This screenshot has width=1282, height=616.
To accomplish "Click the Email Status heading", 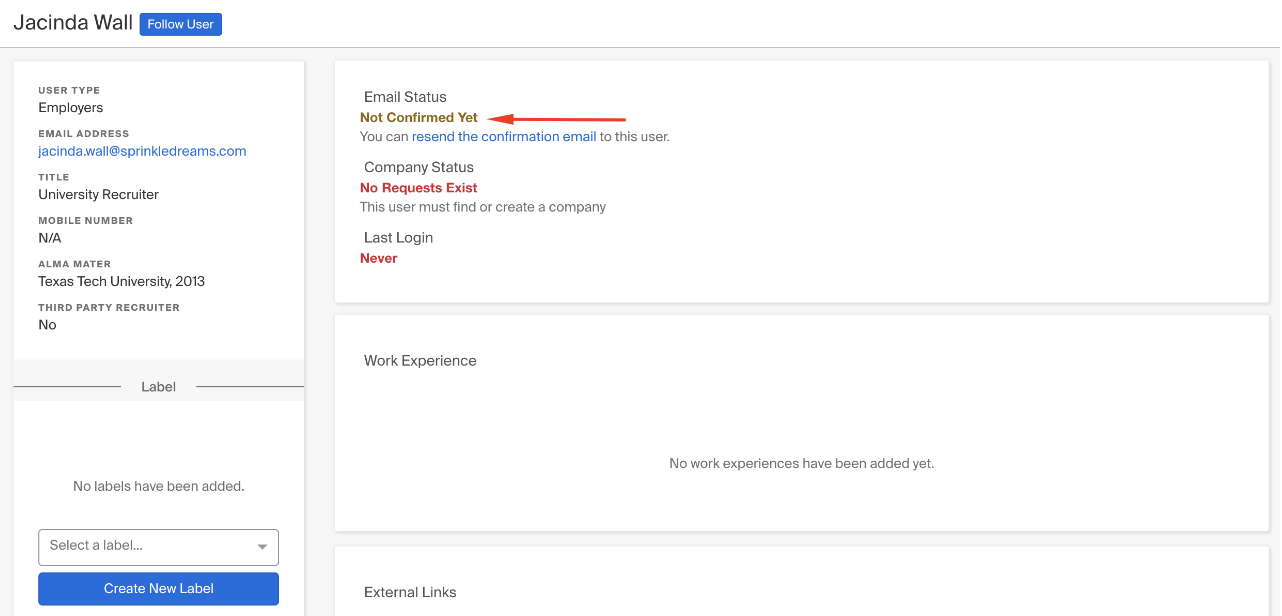I will tap(405, 97).
